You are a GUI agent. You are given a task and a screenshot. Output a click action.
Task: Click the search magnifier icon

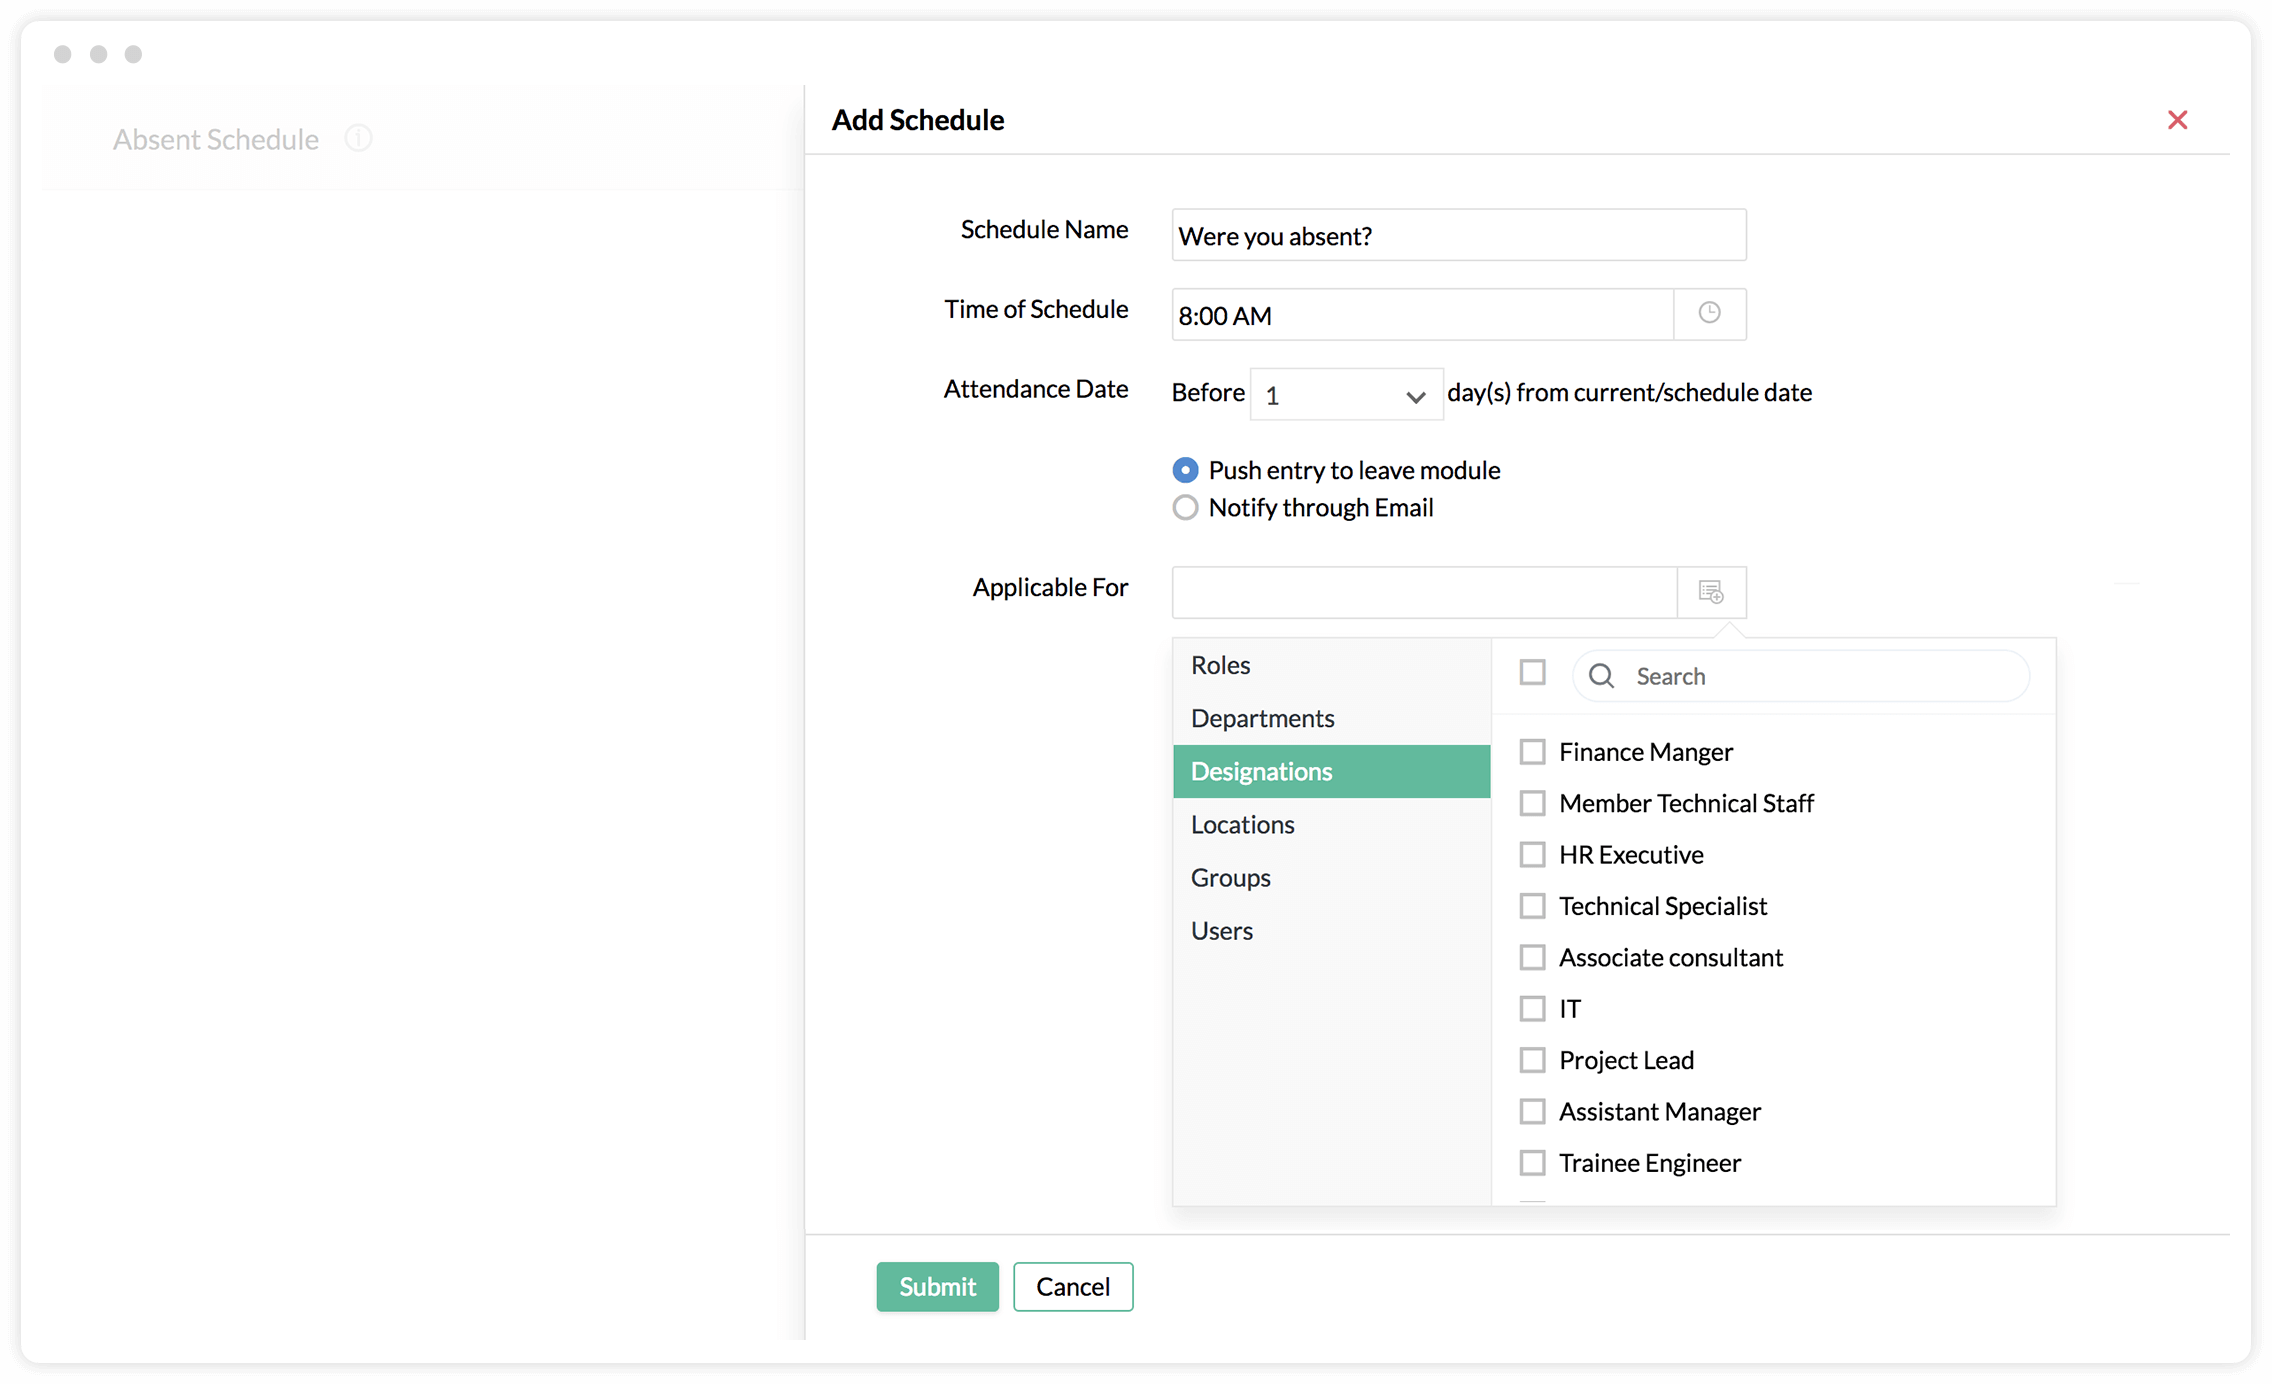click(x=1602, y=676)
